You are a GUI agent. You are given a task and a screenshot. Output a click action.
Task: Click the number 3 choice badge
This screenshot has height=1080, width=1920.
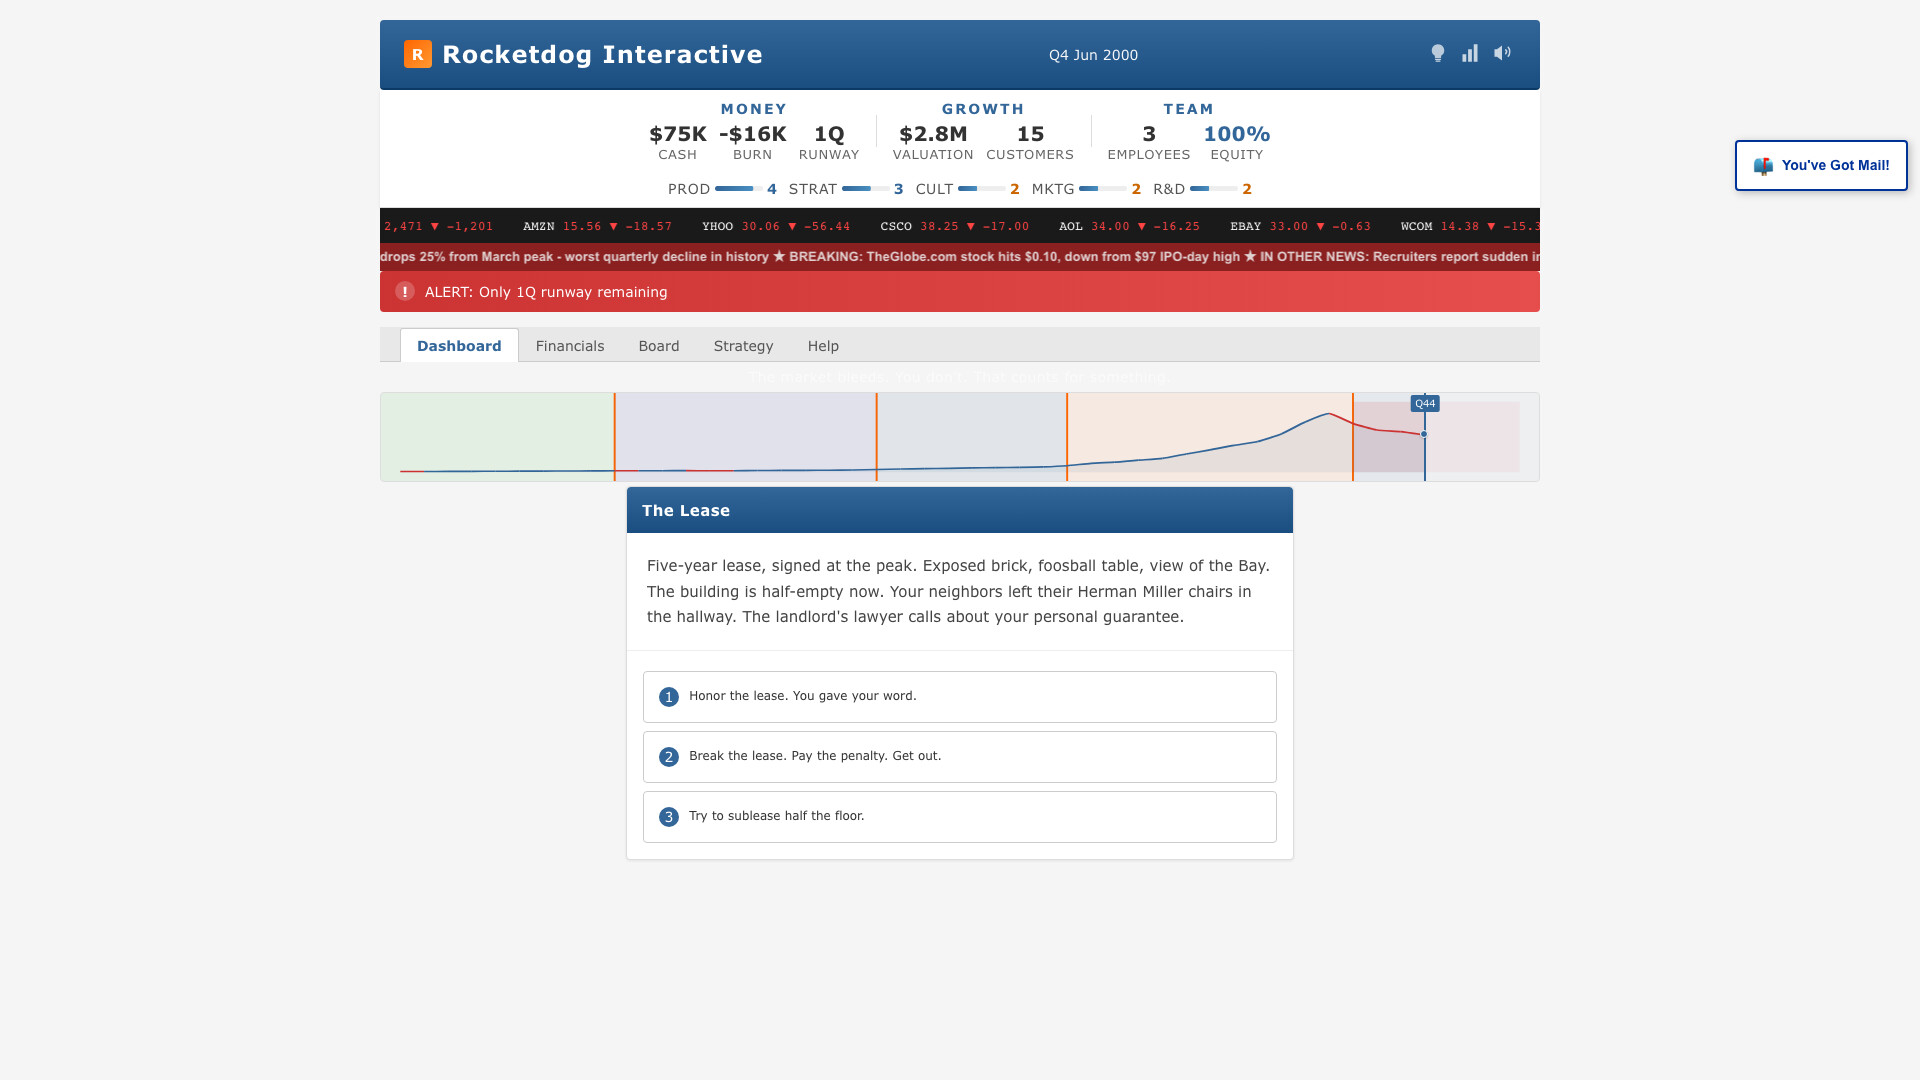click(669, 817)
